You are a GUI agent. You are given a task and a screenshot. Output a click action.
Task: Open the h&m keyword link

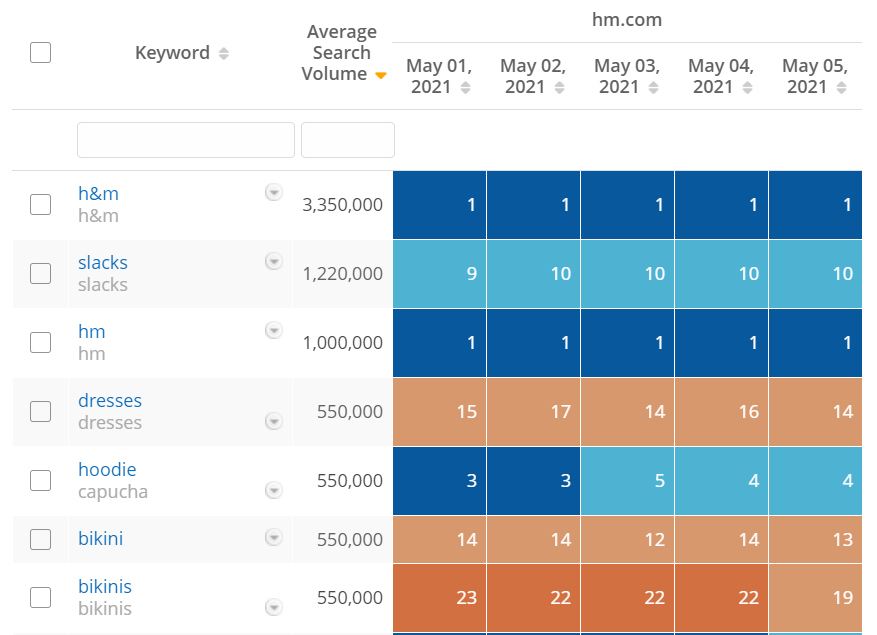[98, 194]
